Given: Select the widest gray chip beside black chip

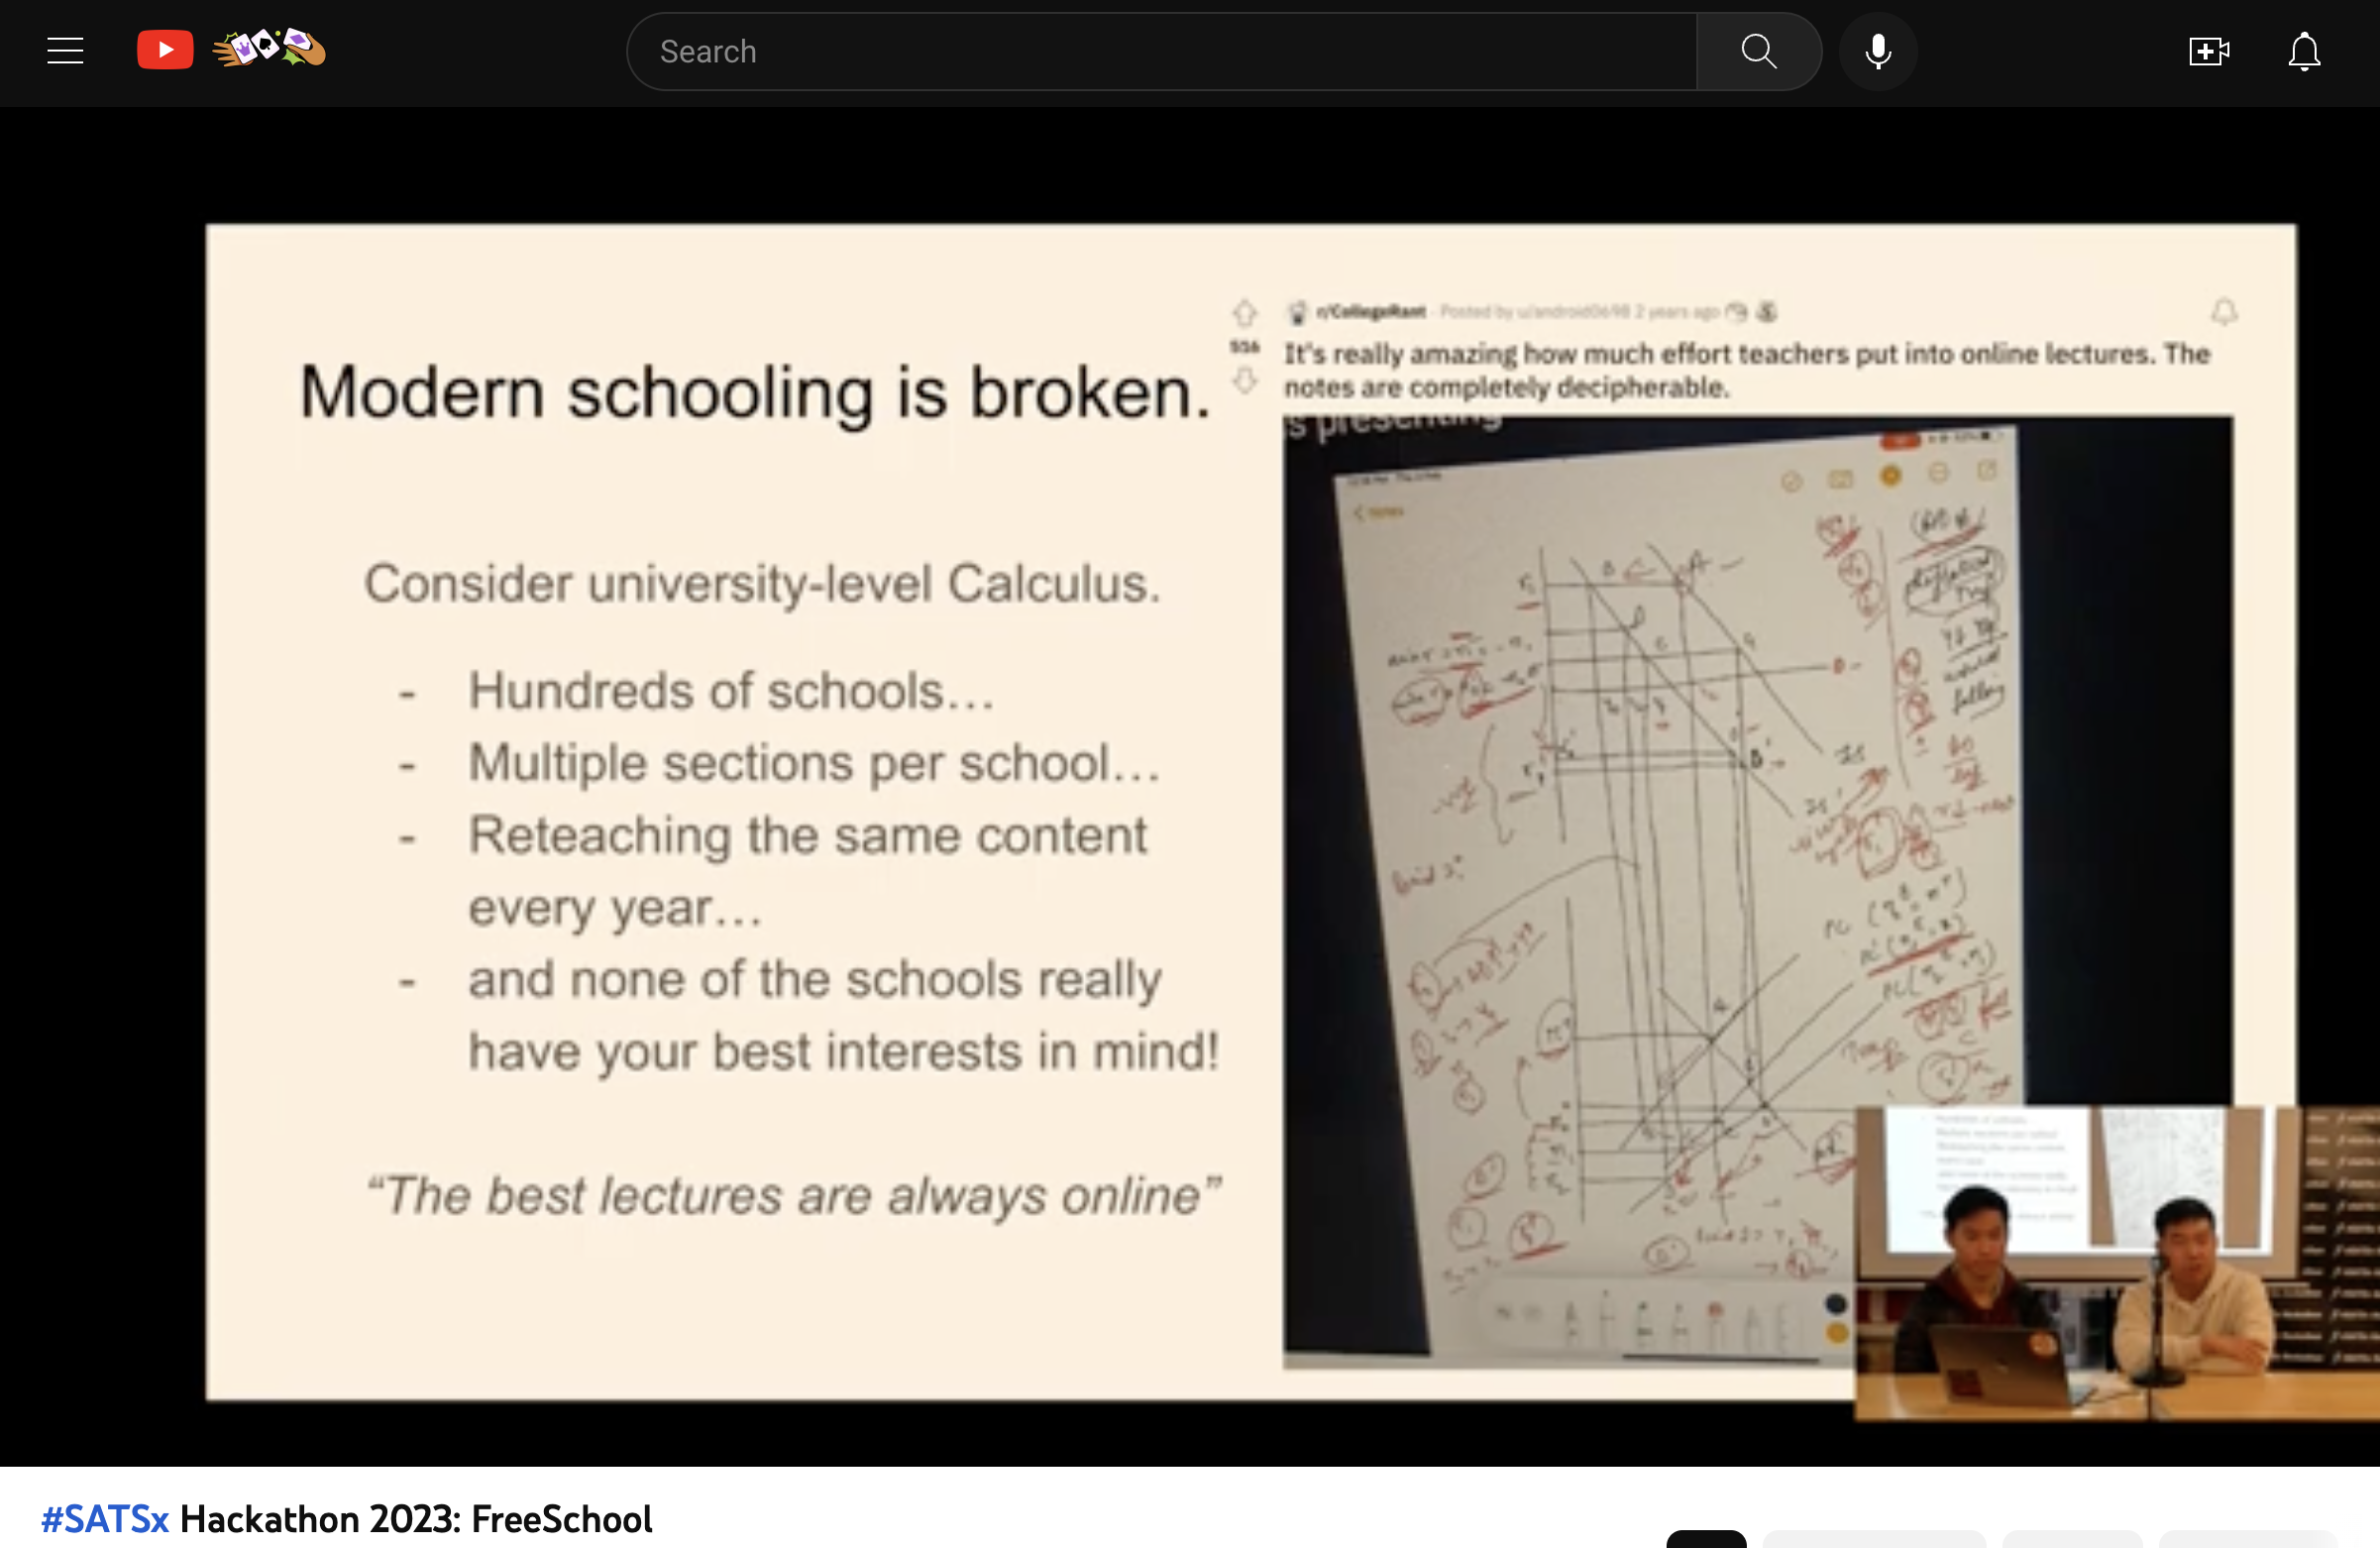Looking at the screenshot, I should [x=1873, y=1540].
